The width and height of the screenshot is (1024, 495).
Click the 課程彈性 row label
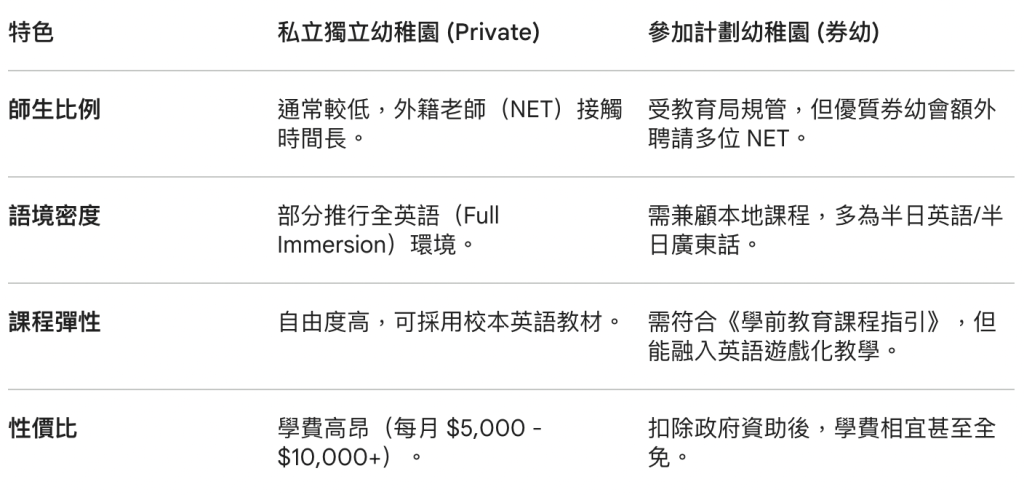[x=54, y=322]
